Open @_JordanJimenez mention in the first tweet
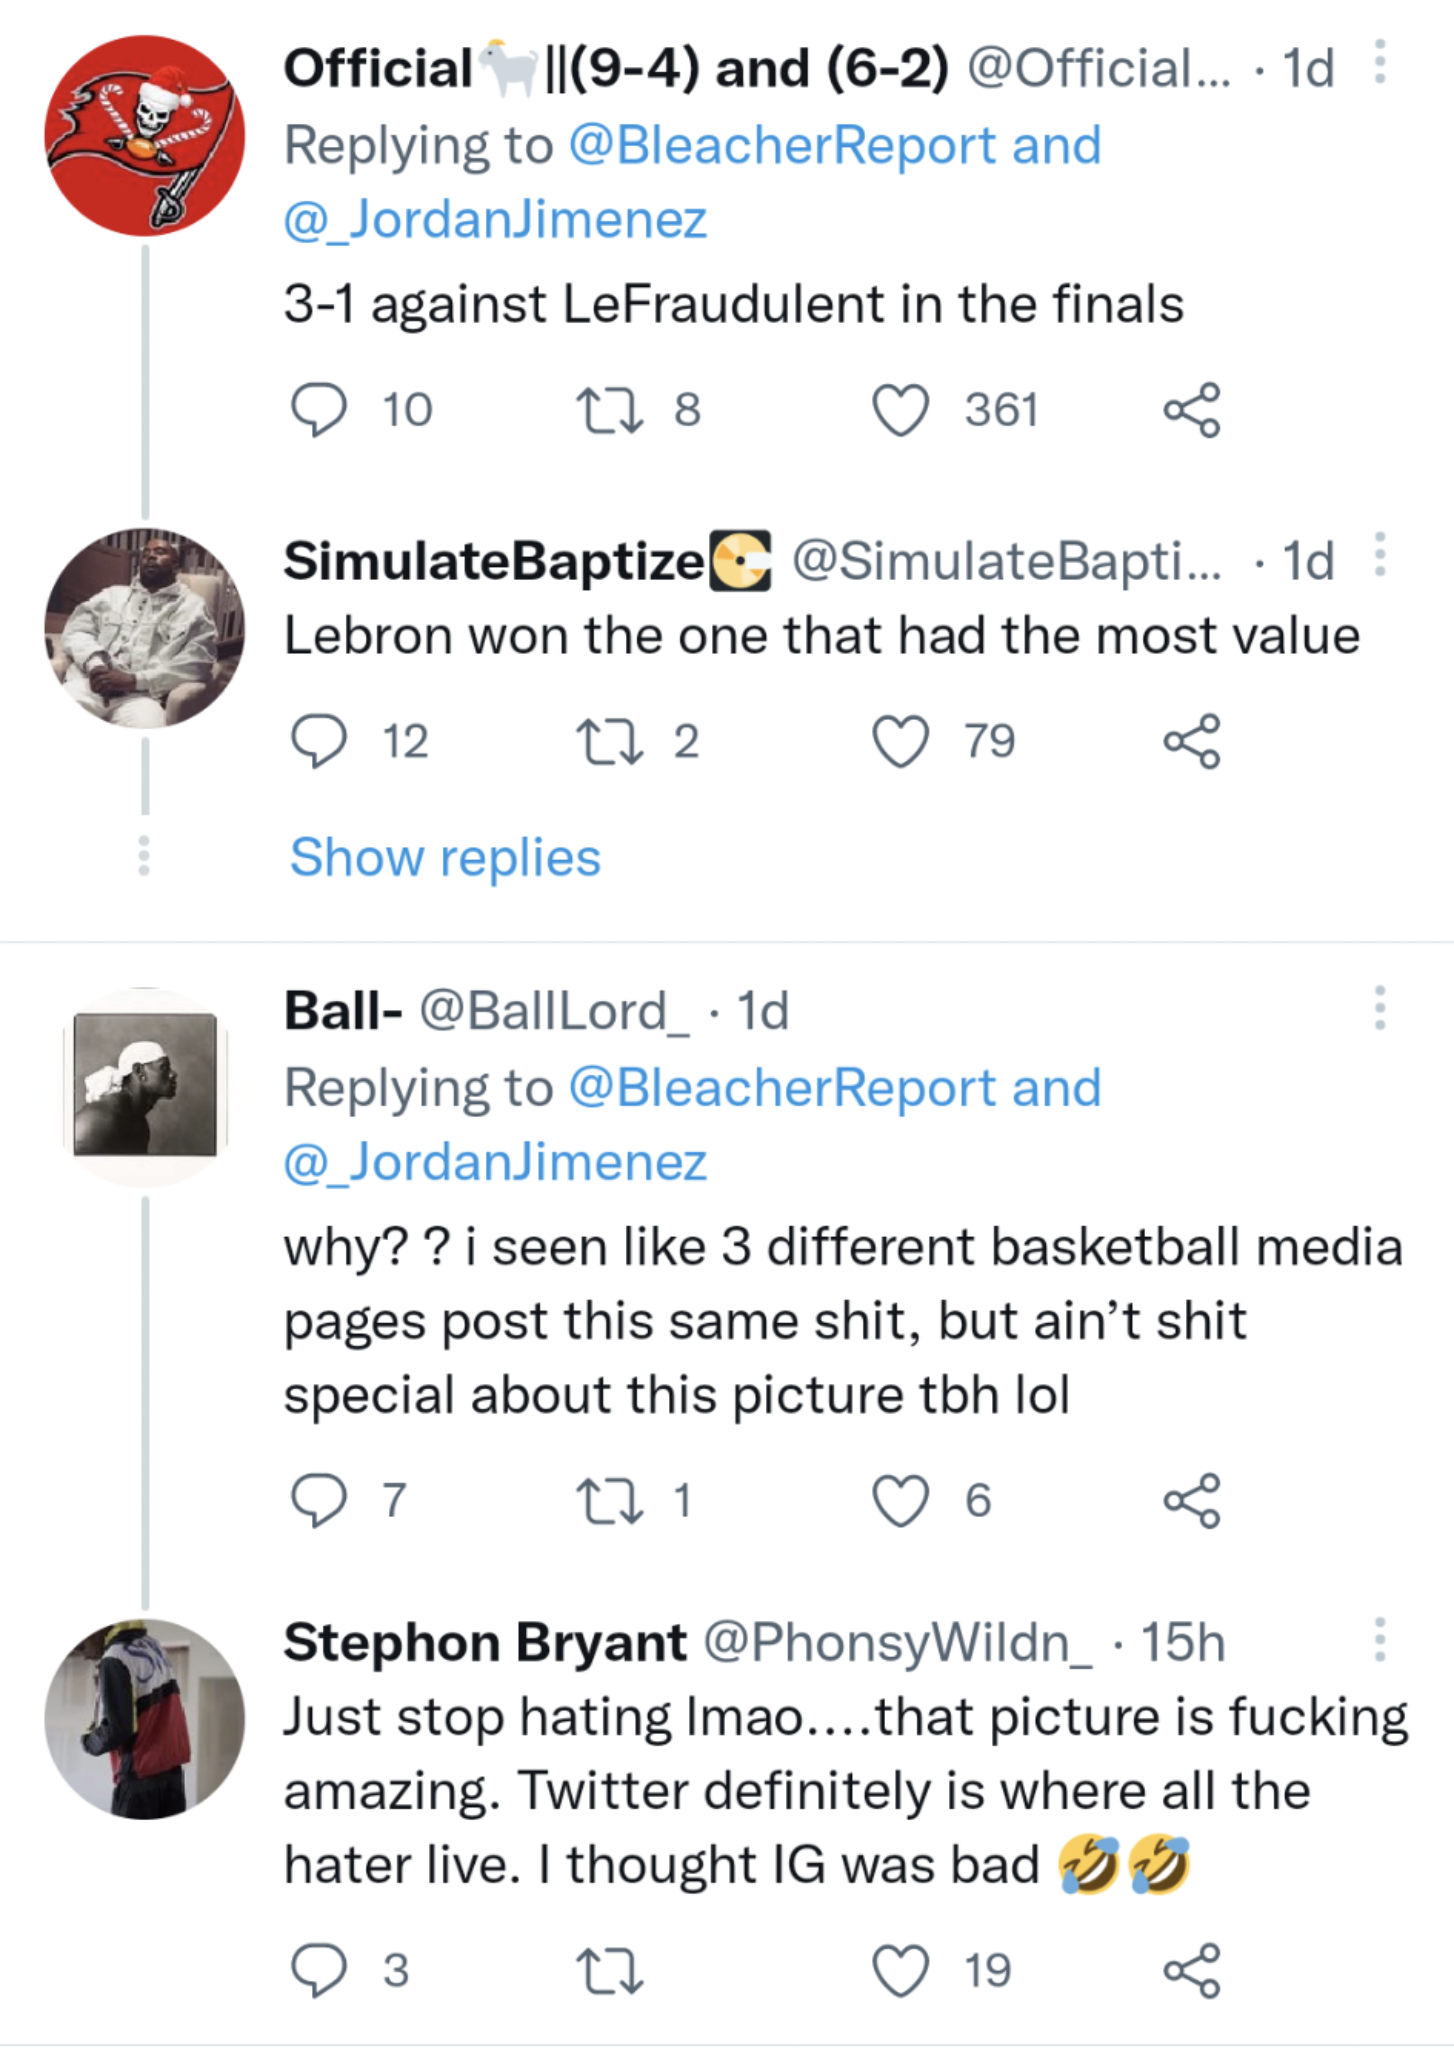This screenshot has width=1454, height=2048. 496,219
